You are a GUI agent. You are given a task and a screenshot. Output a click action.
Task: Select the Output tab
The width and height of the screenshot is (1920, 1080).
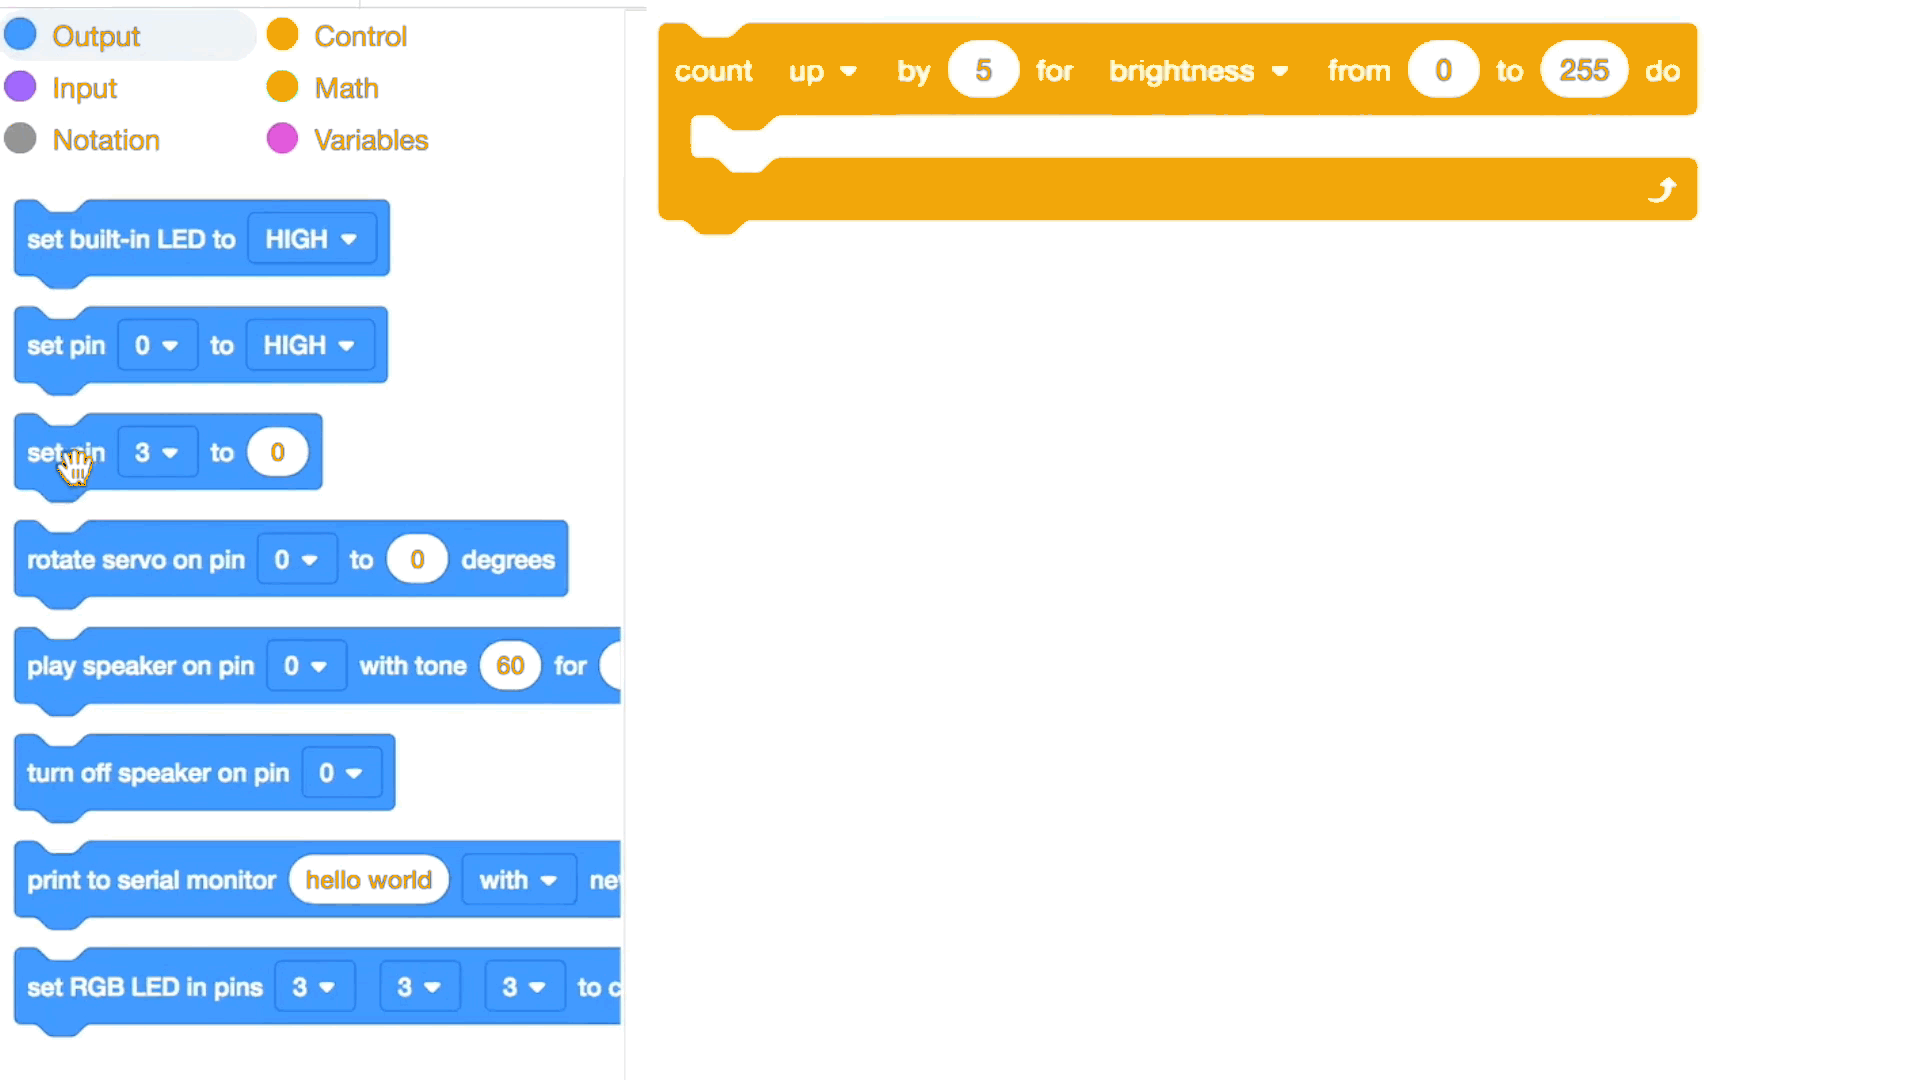tap(96, 36)
